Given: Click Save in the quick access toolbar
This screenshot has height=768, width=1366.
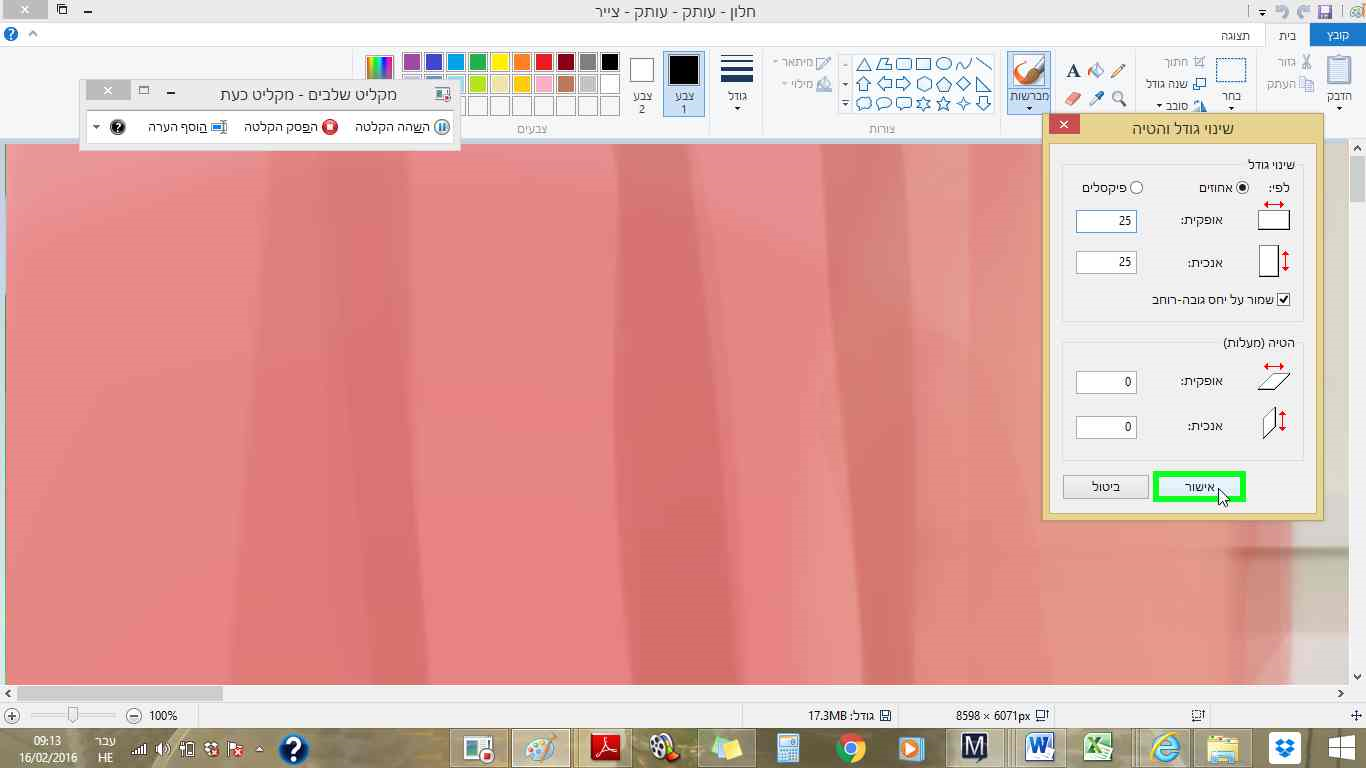Looking at the screenshot, I should pos(1325,11).
